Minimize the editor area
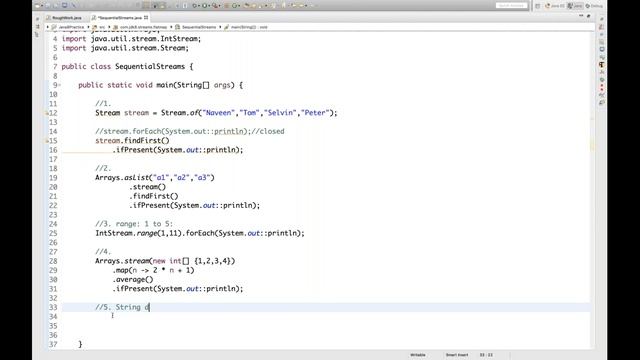Image resolution: width=640 pixels, height=360 pixels. (581, 16)
